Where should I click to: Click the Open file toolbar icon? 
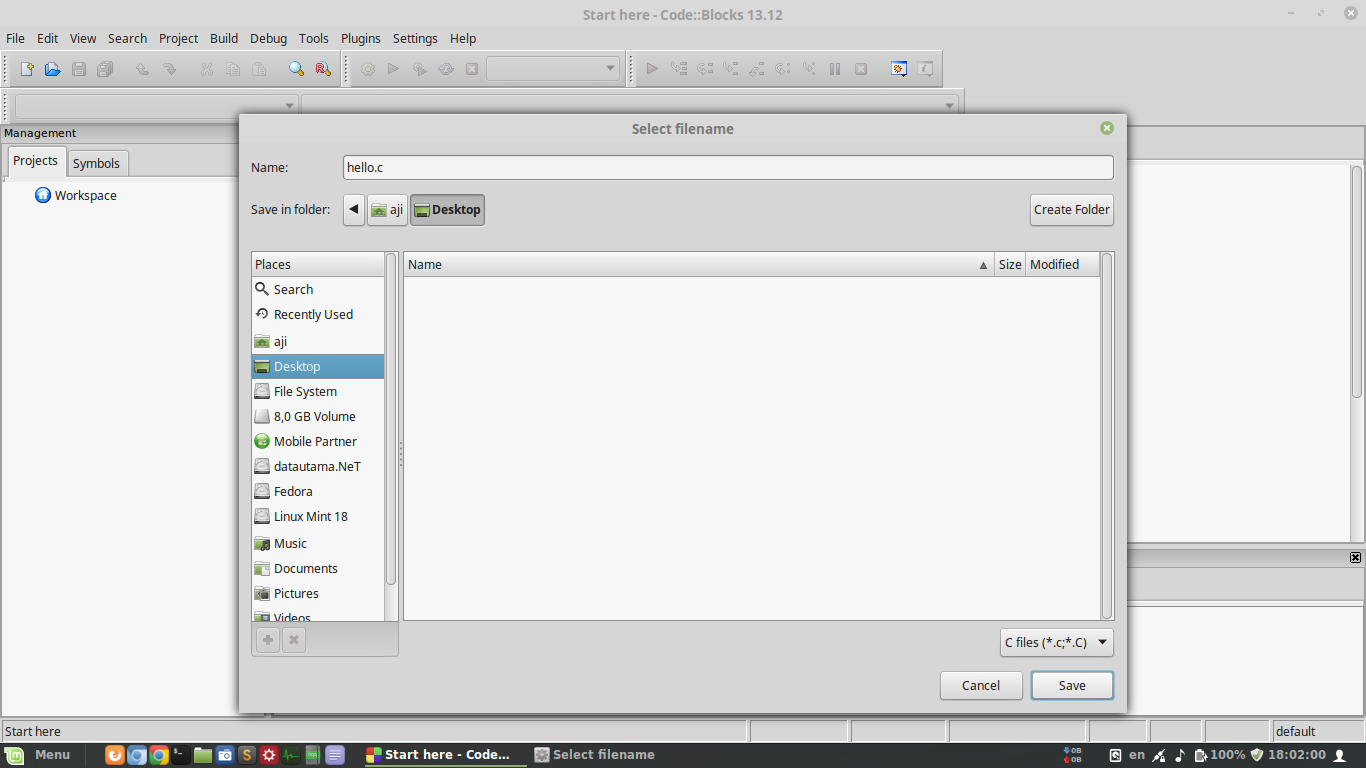[x=52, y=69]
